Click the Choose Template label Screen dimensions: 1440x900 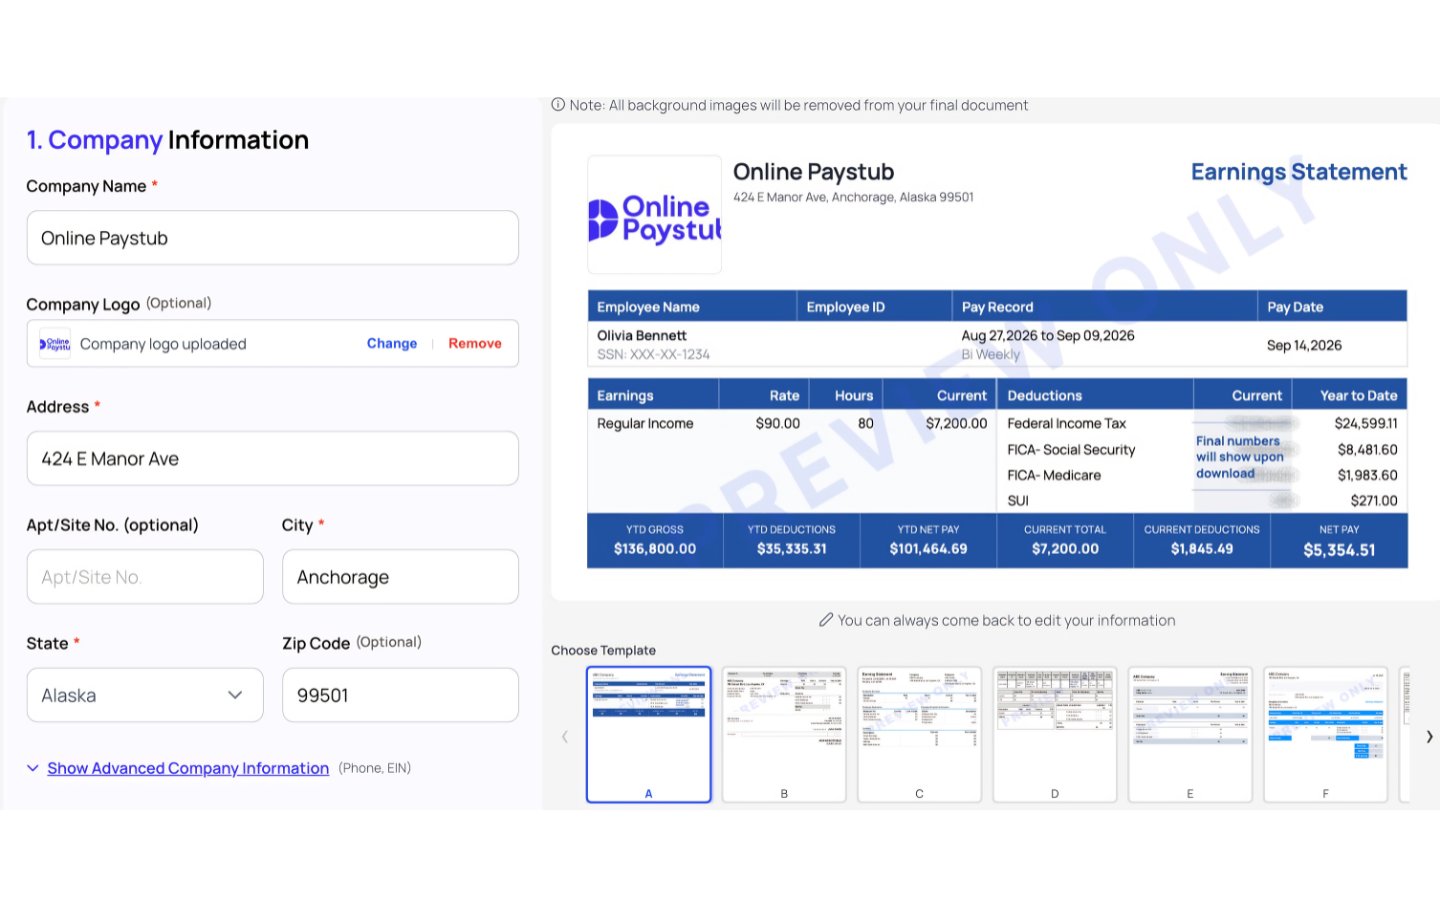tap(603, 650)
